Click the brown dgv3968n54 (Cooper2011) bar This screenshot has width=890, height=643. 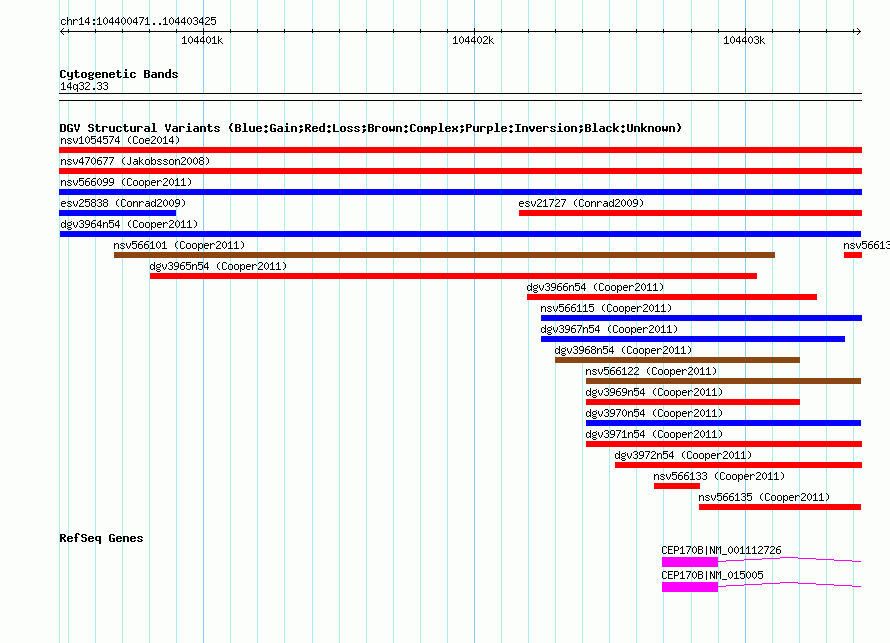click(x=678, y=360)
